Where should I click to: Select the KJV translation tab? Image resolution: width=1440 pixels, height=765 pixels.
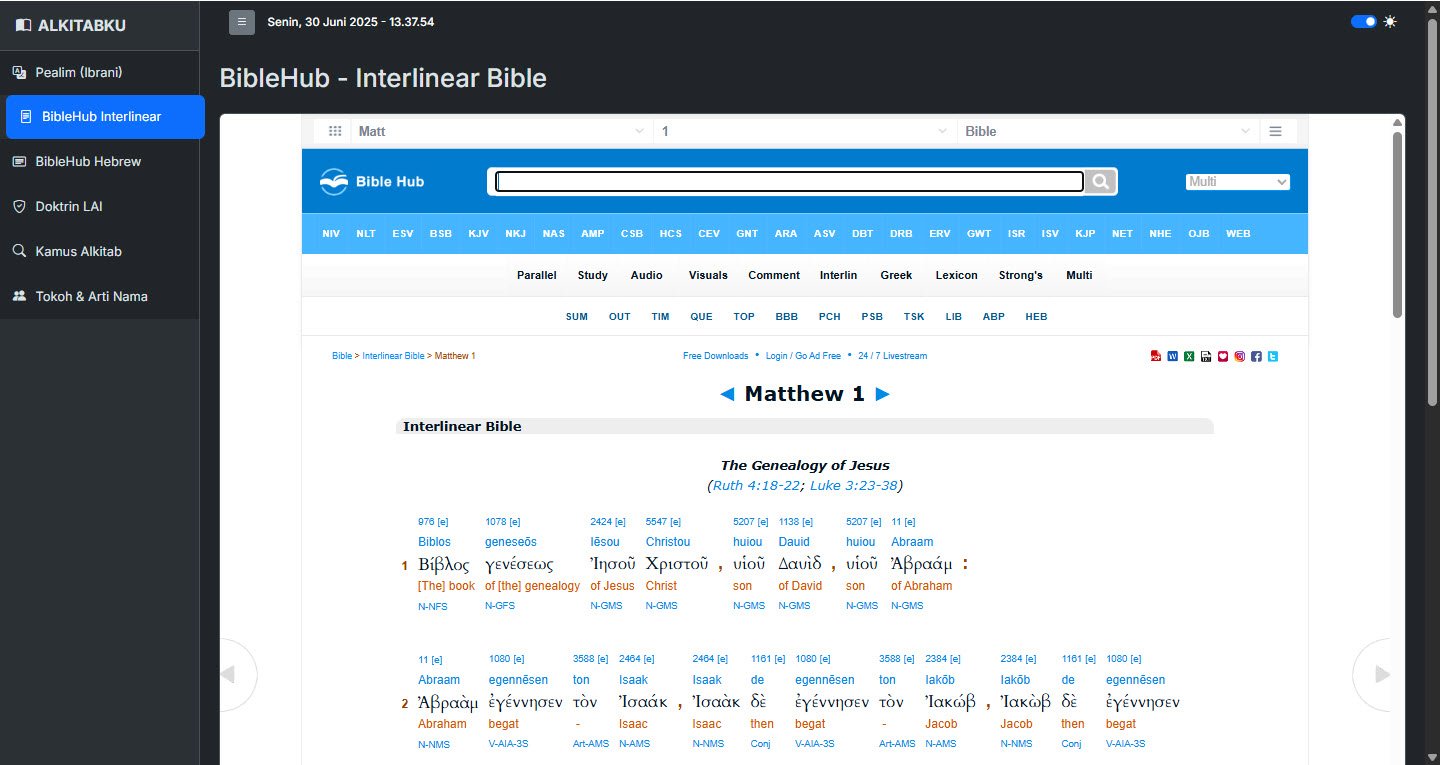[x=479, y=233]
